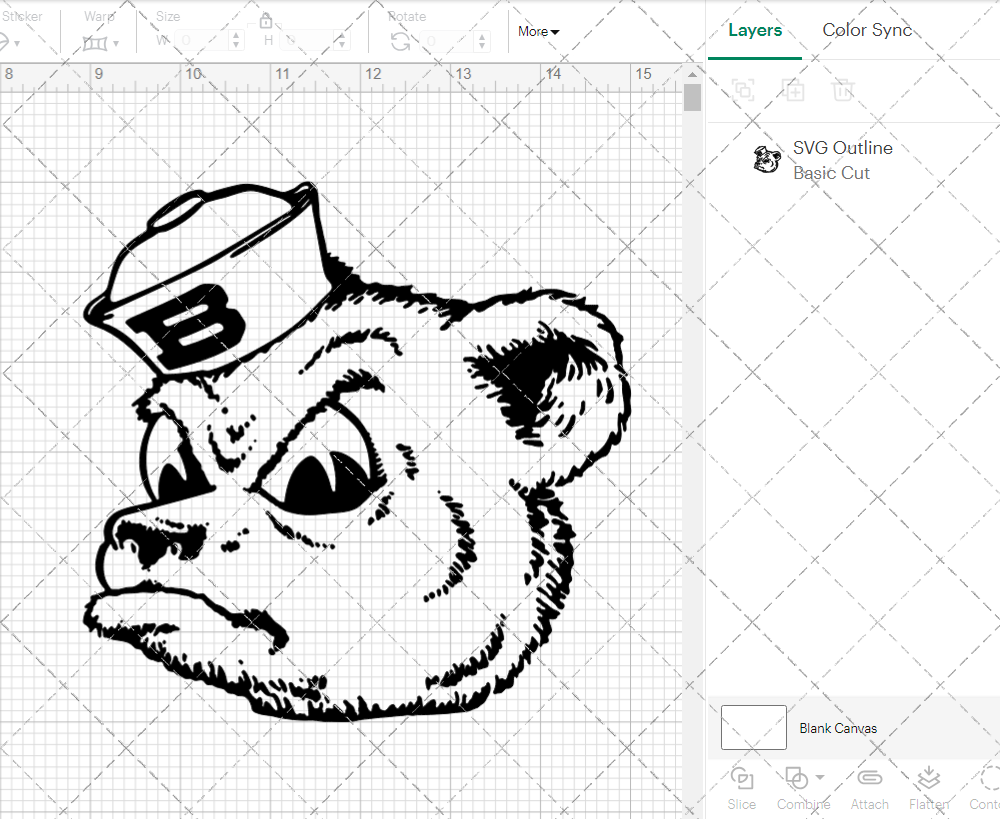Click the Blank Canvas entry
This screenshot has height=819, width=1000.
click(x=838, y=728)
